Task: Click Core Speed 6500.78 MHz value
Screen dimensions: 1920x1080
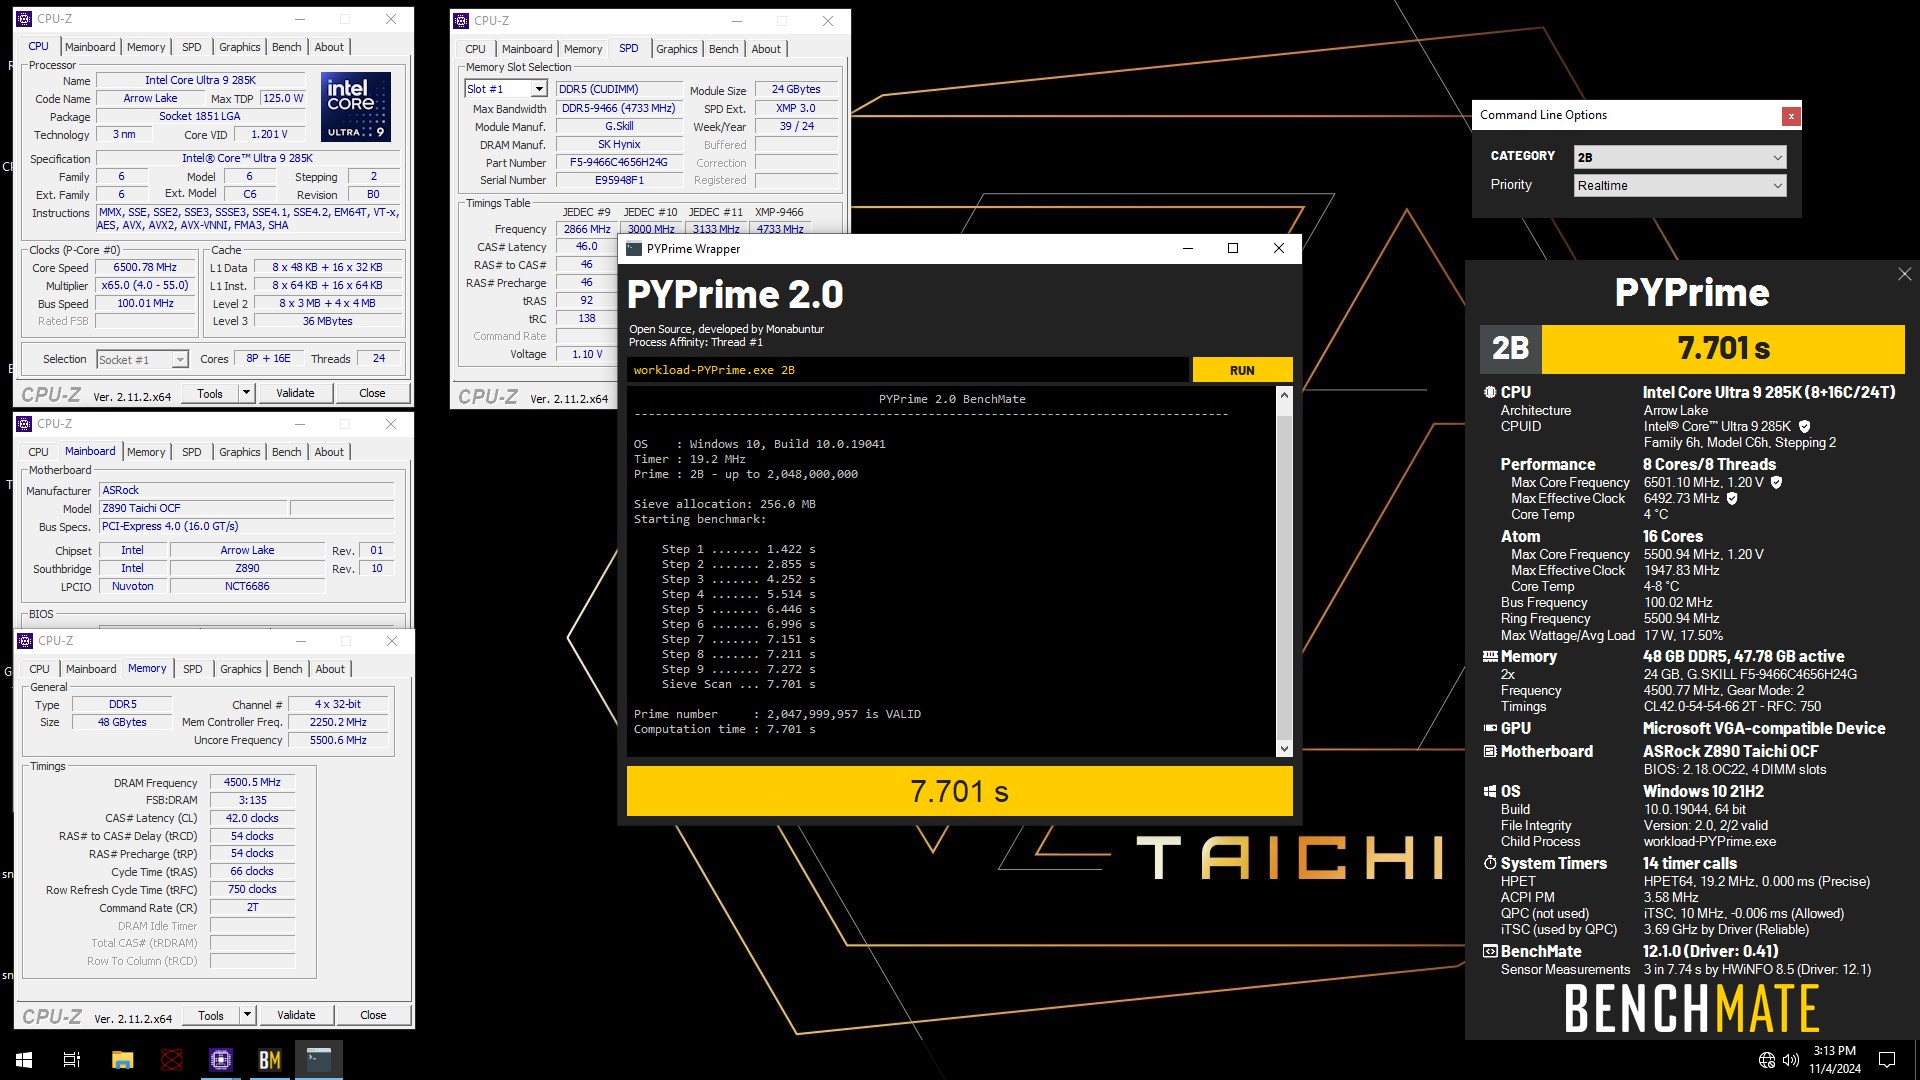Action: (146, 267)
